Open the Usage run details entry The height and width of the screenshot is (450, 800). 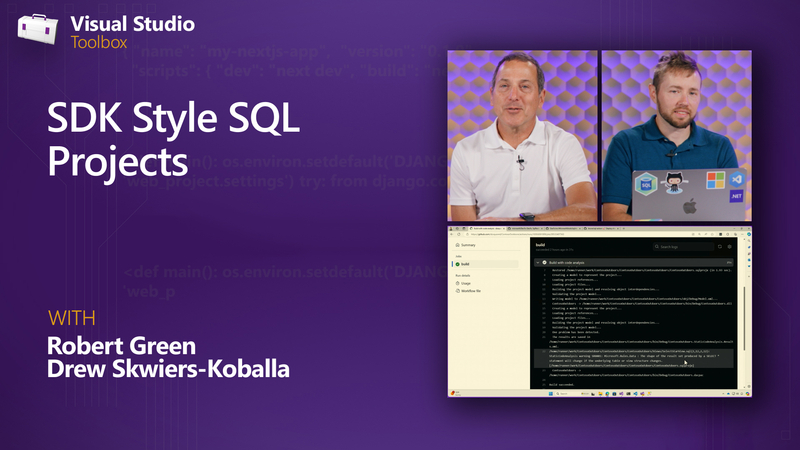(x=468, y=283)
